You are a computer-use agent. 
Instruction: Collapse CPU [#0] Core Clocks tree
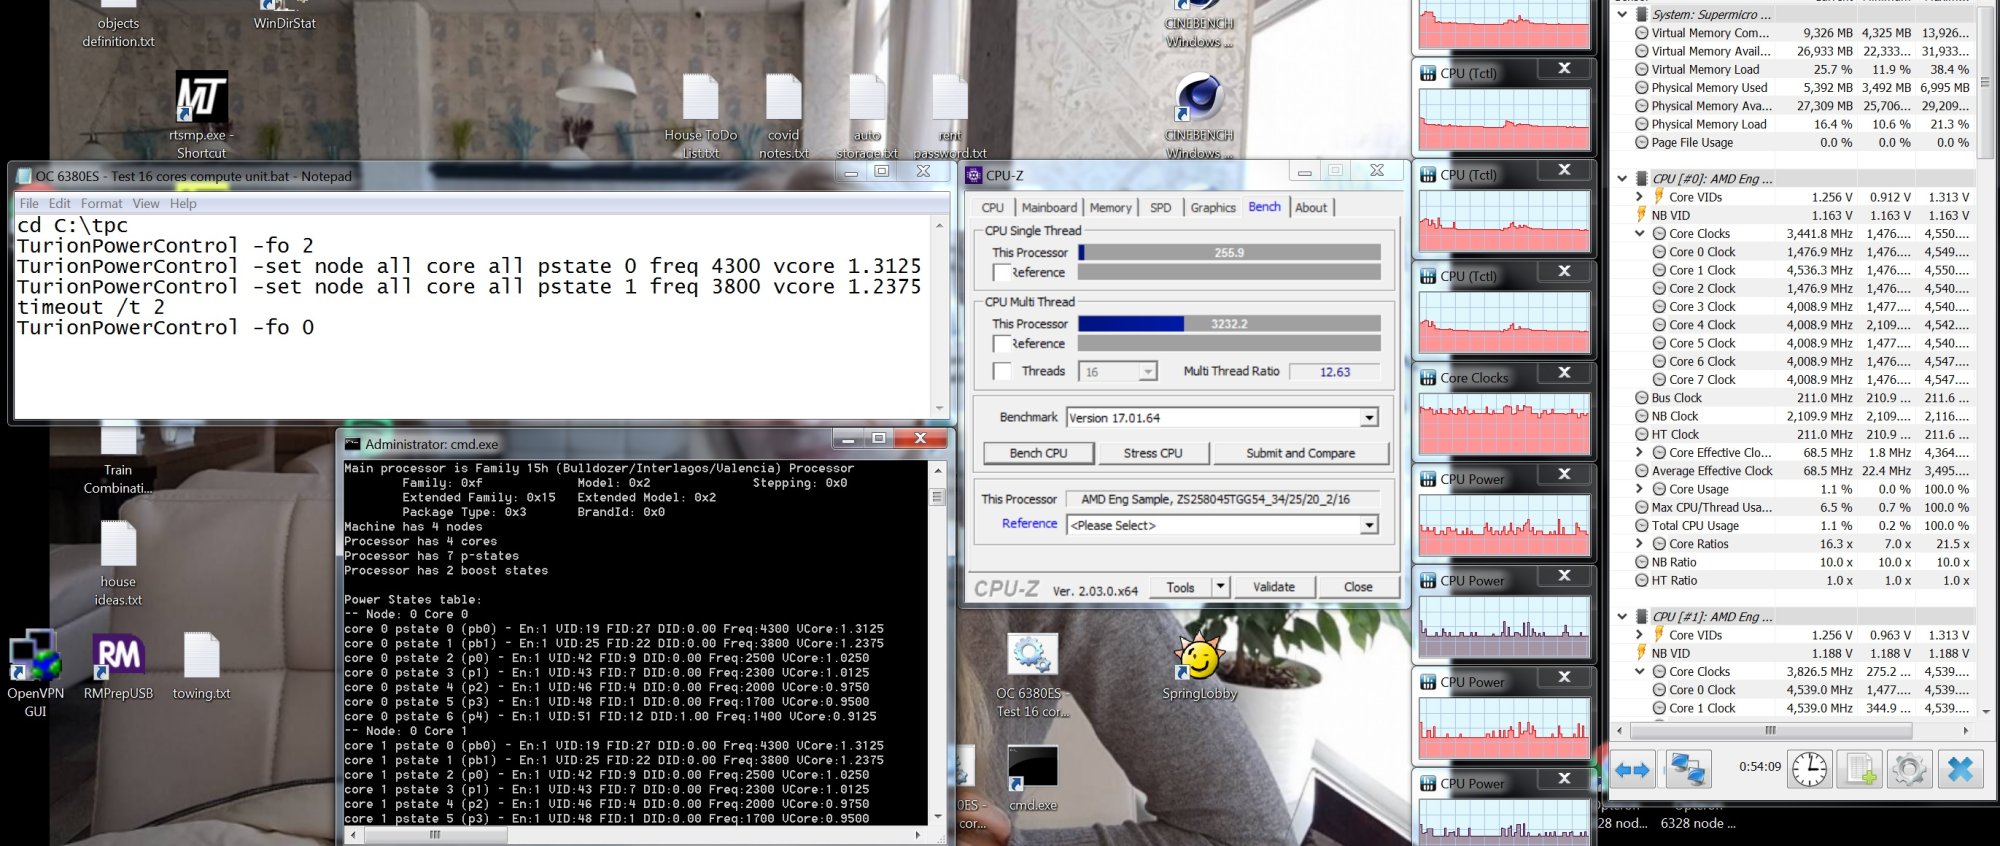pos(1639,233)
